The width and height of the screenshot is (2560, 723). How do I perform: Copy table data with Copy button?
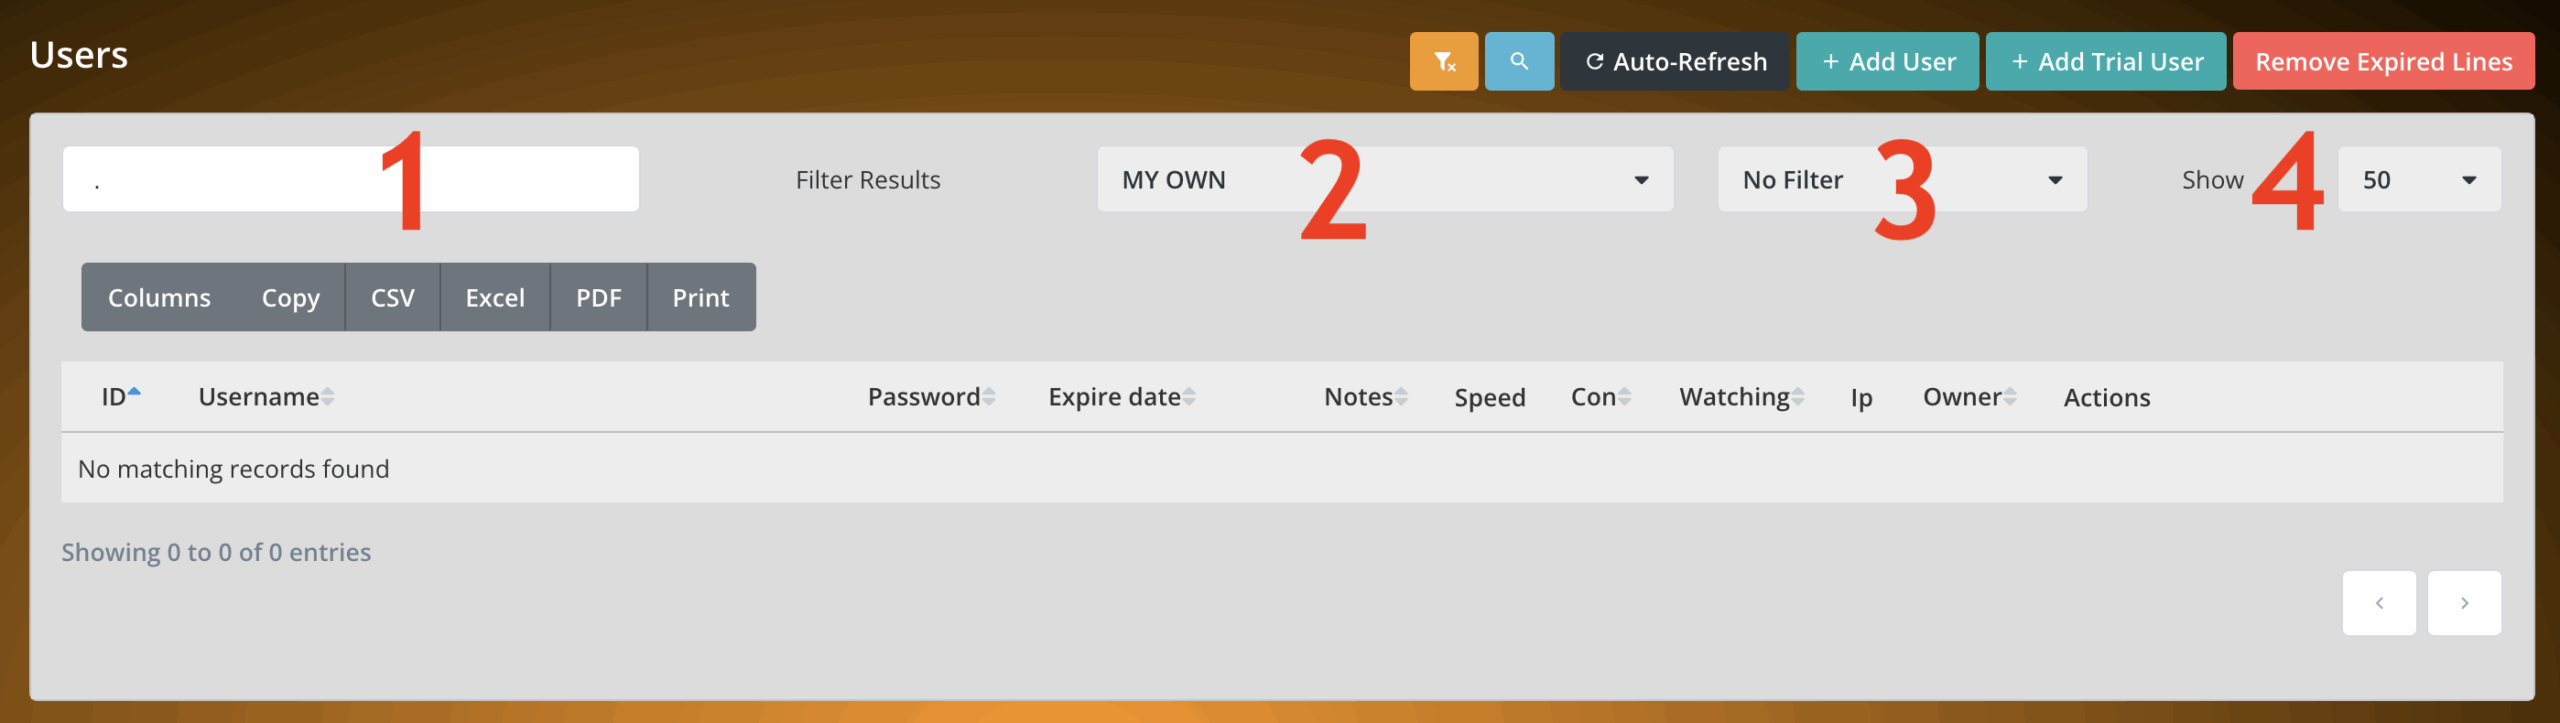click(290, 298)
